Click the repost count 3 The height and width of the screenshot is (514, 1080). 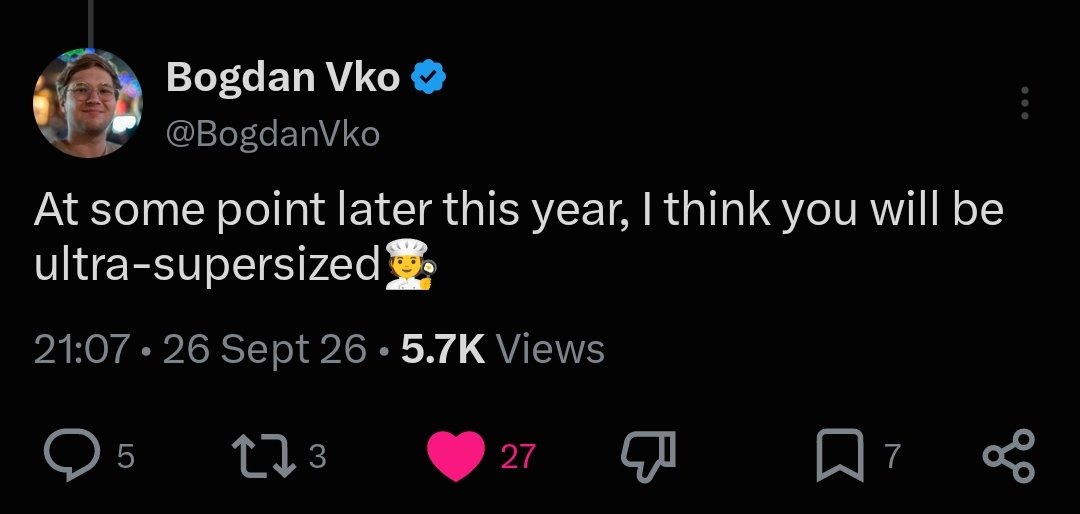click(317, 455)
